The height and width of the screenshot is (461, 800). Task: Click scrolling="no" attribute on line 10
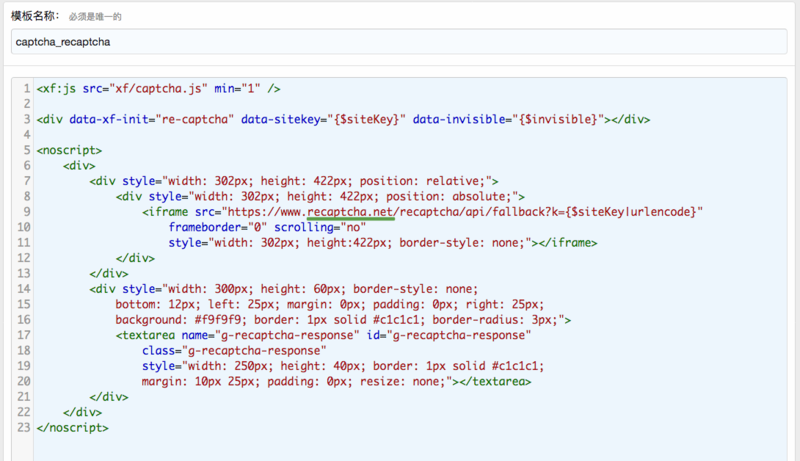click(320, 227)
